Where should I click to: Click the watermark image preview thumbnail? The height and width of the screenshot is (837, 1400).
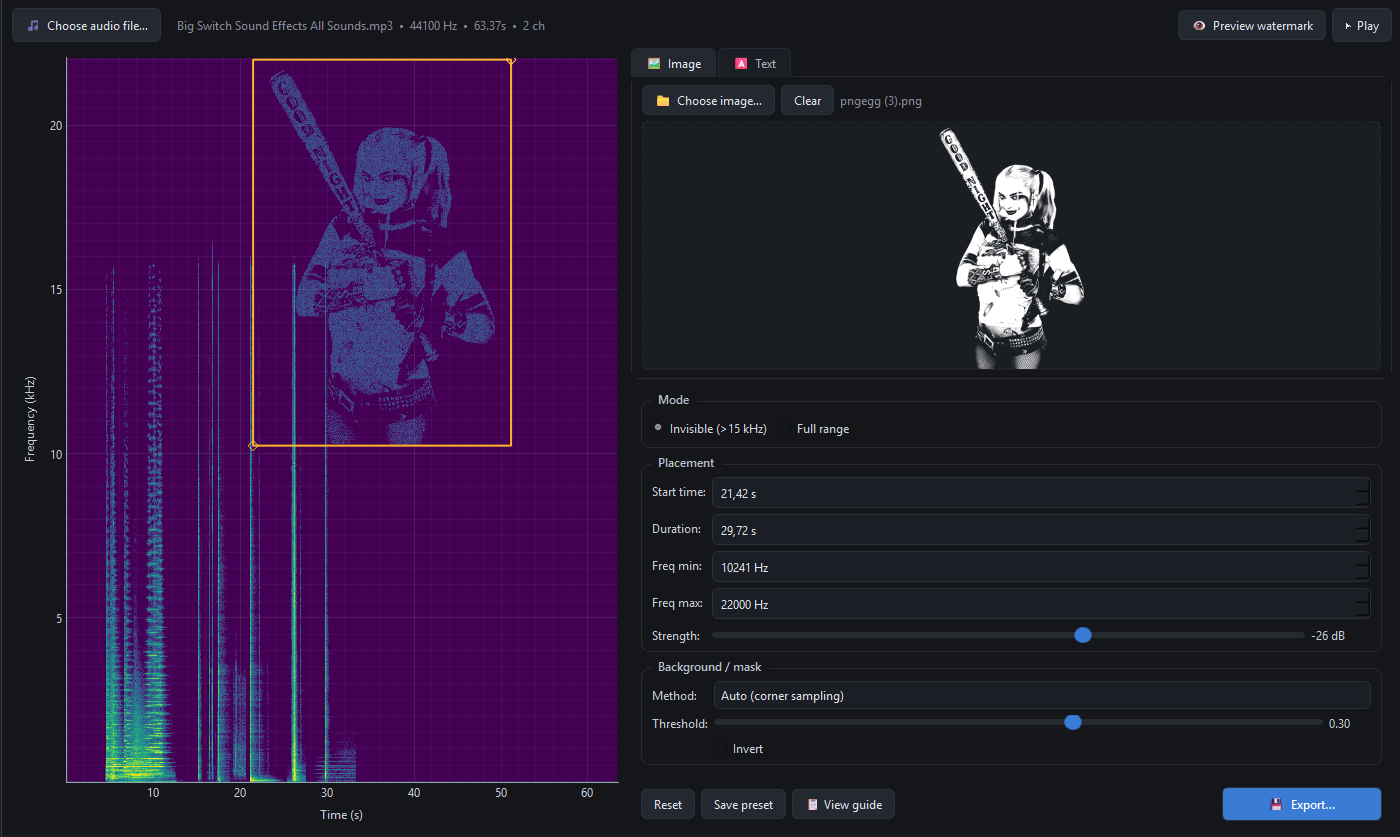(1010, 246)
